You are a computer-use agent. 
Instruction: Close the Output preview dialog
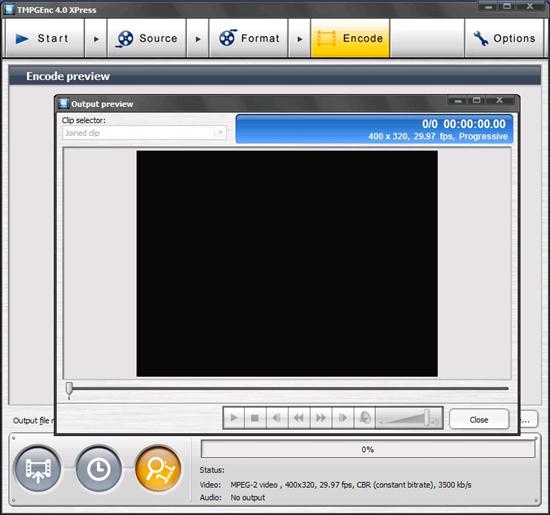pos(479,419)
